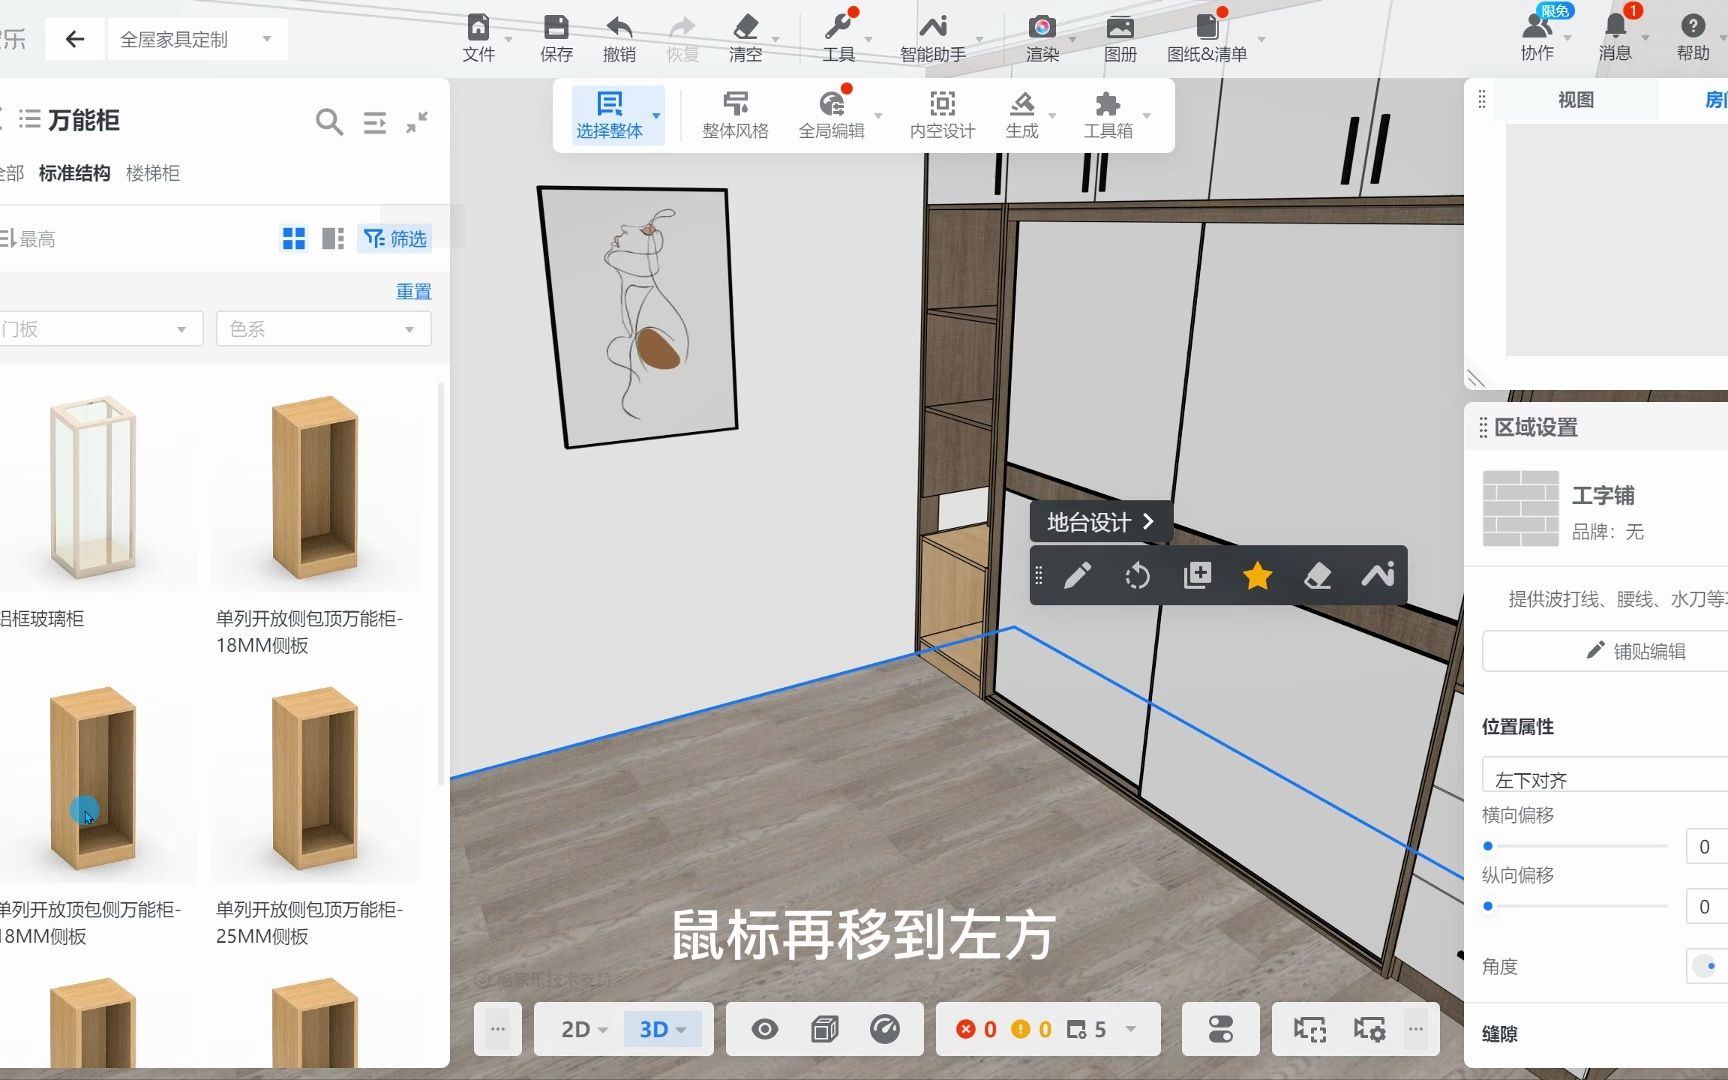Select the 标准结构 tab

(74, 173)
